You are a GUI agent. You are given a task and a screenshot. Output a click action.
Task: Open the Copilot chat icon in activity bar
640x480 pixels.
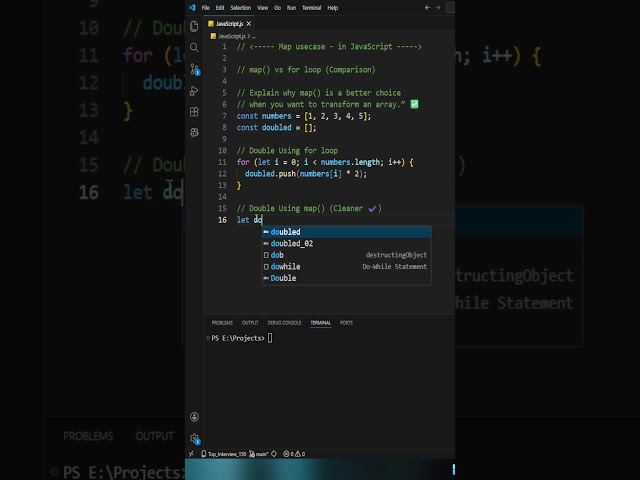[x=194, y=132]
